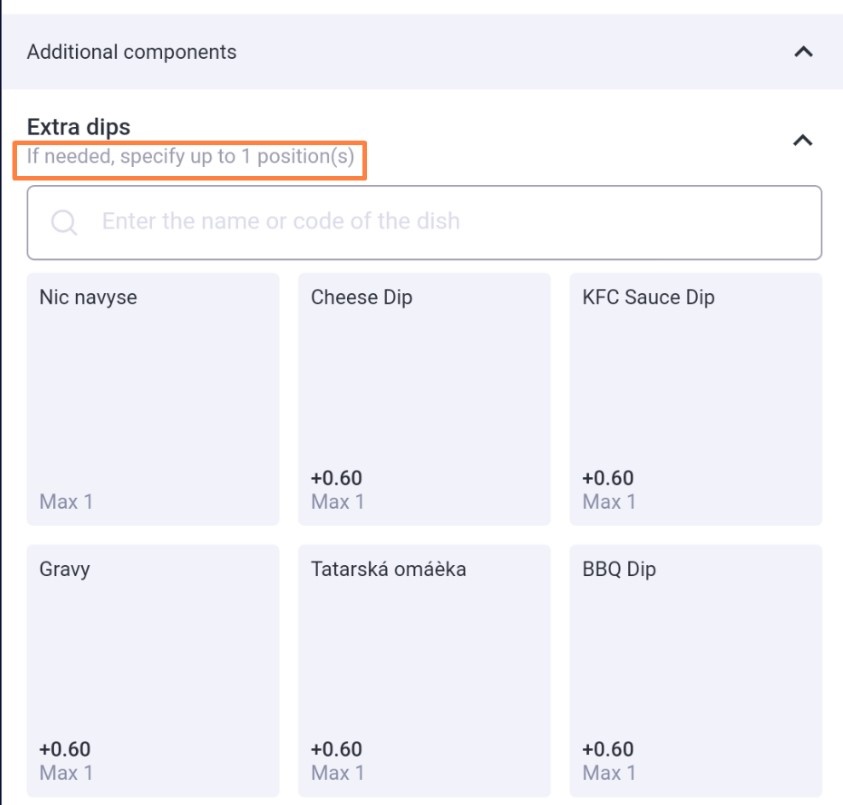Click the +0.60 price on Cheese Dip

click(337, 478)
